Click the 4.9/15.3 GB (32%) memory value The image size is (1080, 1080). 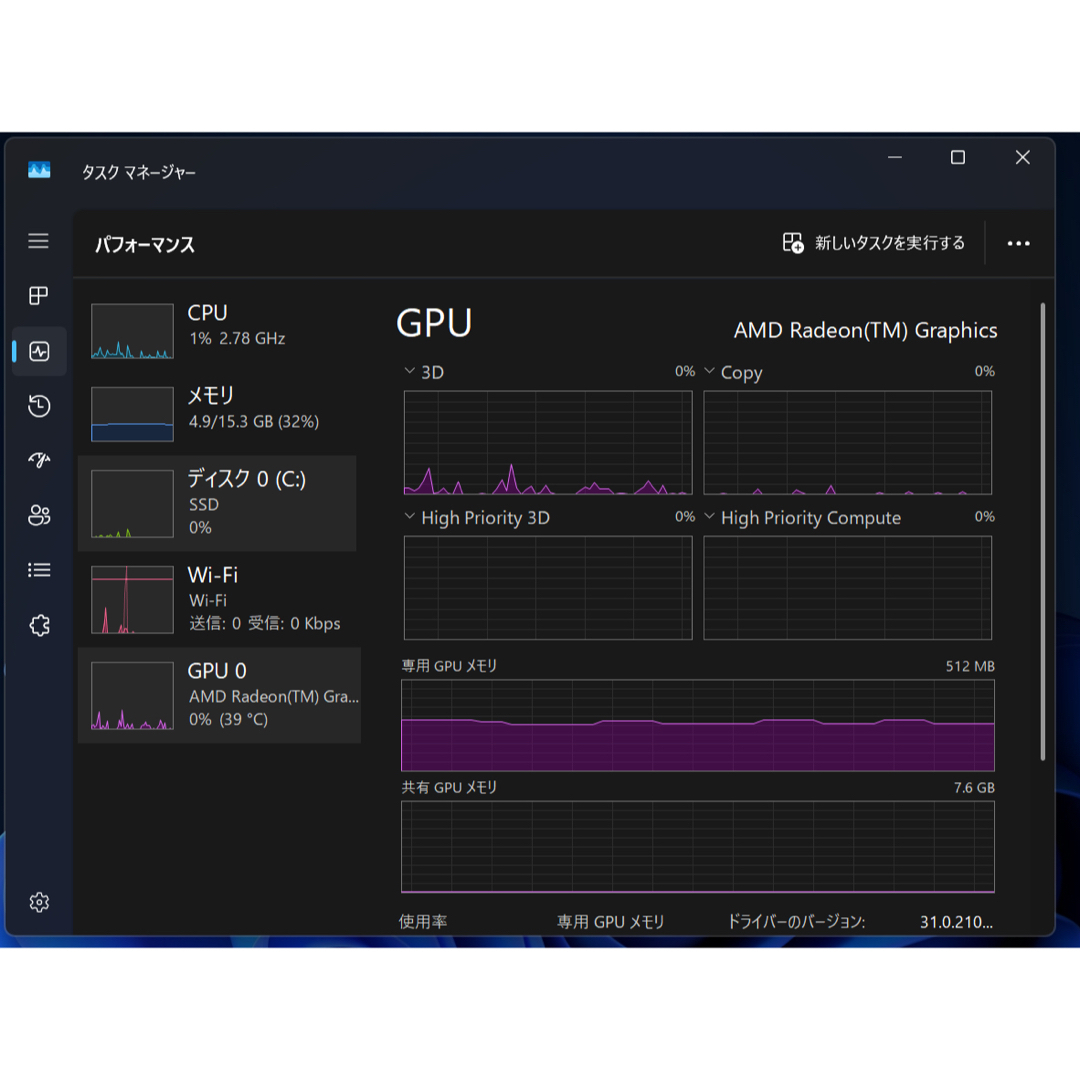253,421
